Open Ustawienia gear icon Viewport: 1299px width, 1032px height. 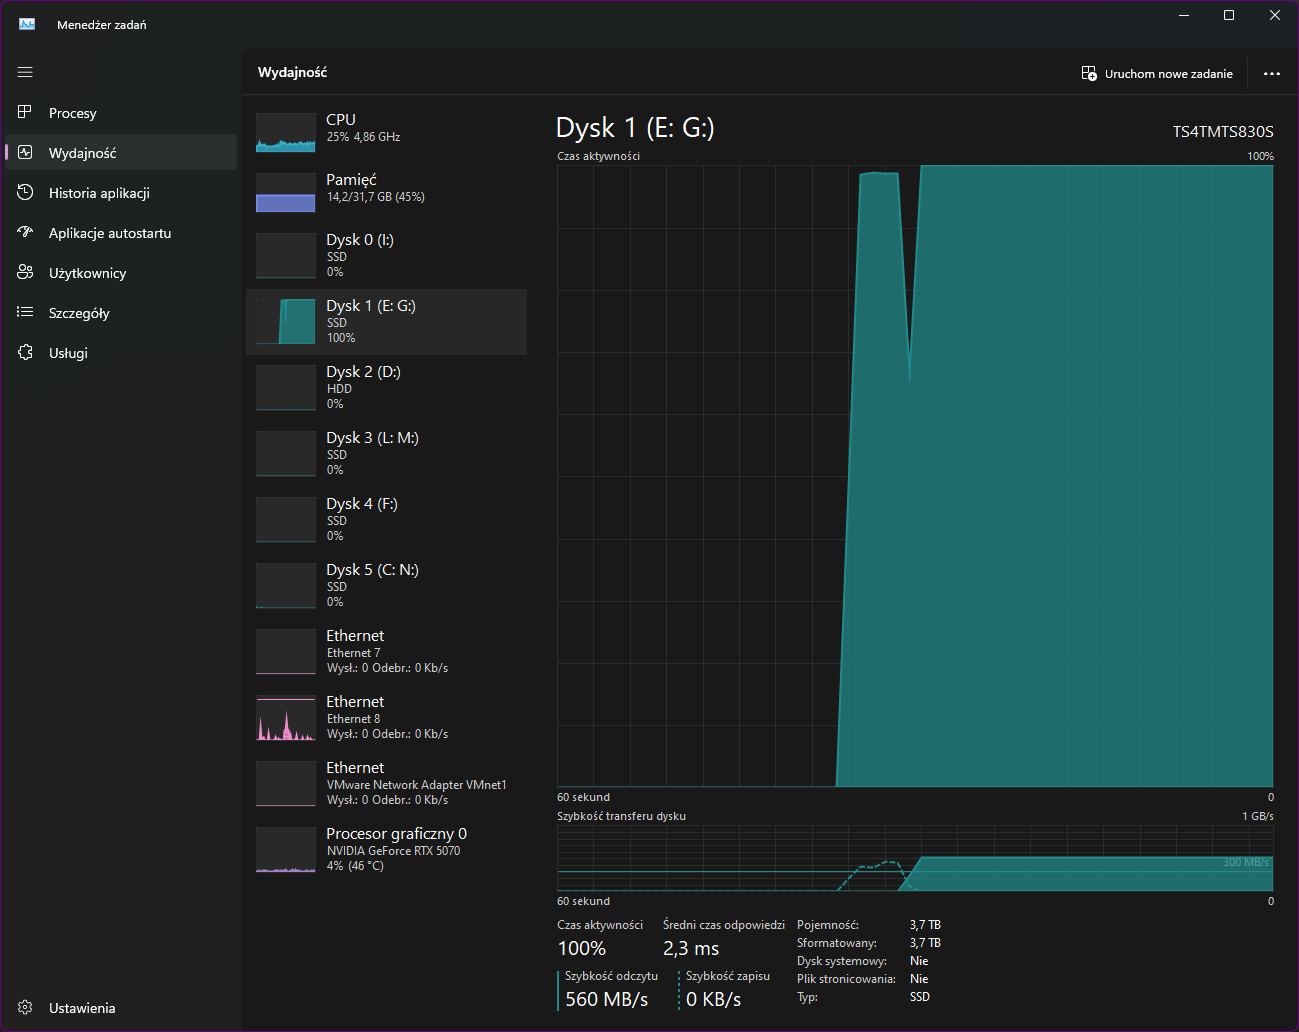[x=25, y=1007]
